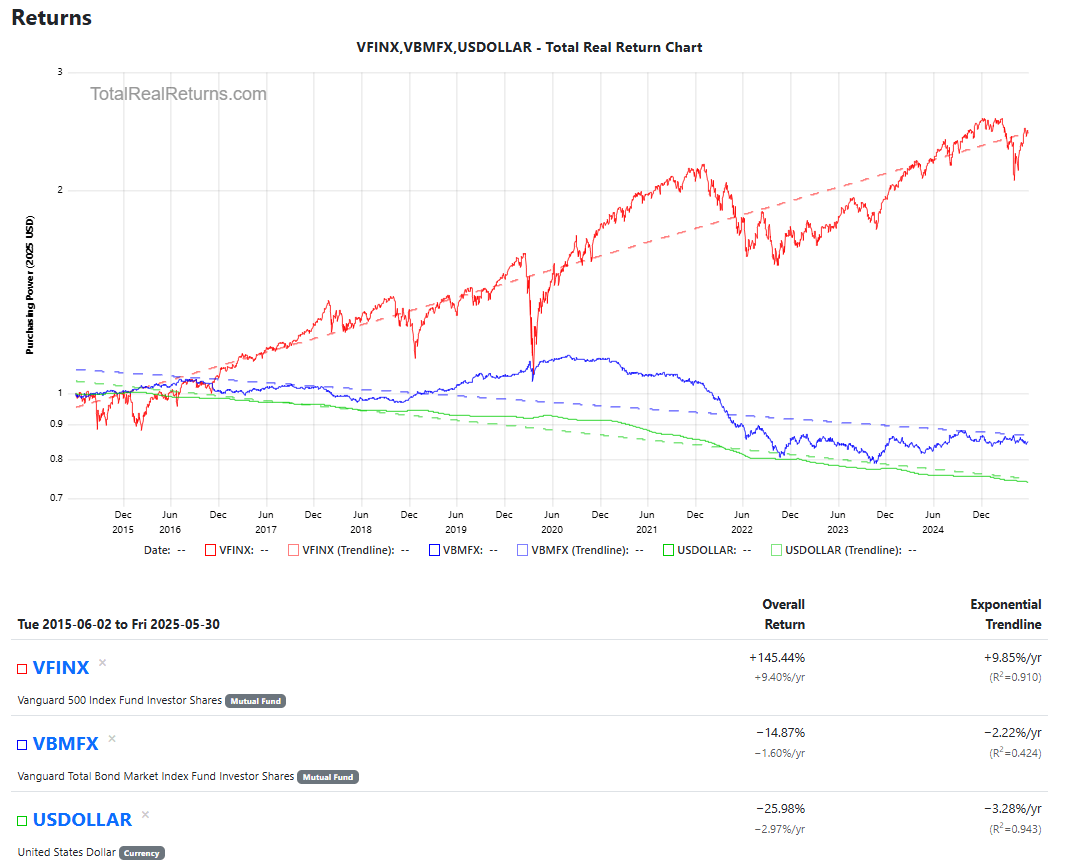Open the USDOLLAR link
Image resolution: width=1068 pixels, height=864 pixels.
click(82, 820)
